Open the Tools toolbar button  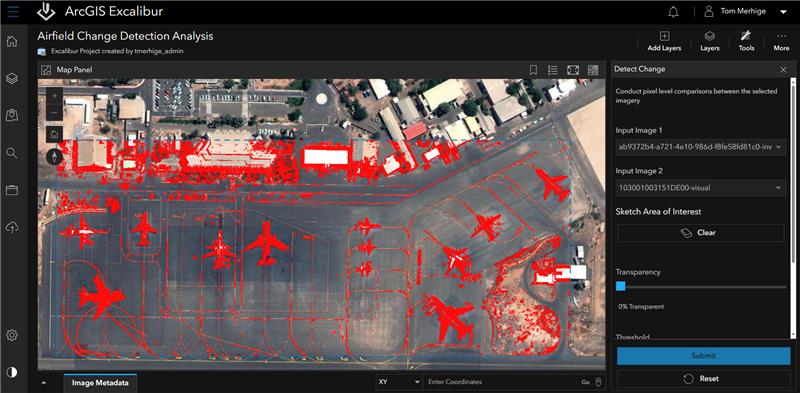[746, 41]
